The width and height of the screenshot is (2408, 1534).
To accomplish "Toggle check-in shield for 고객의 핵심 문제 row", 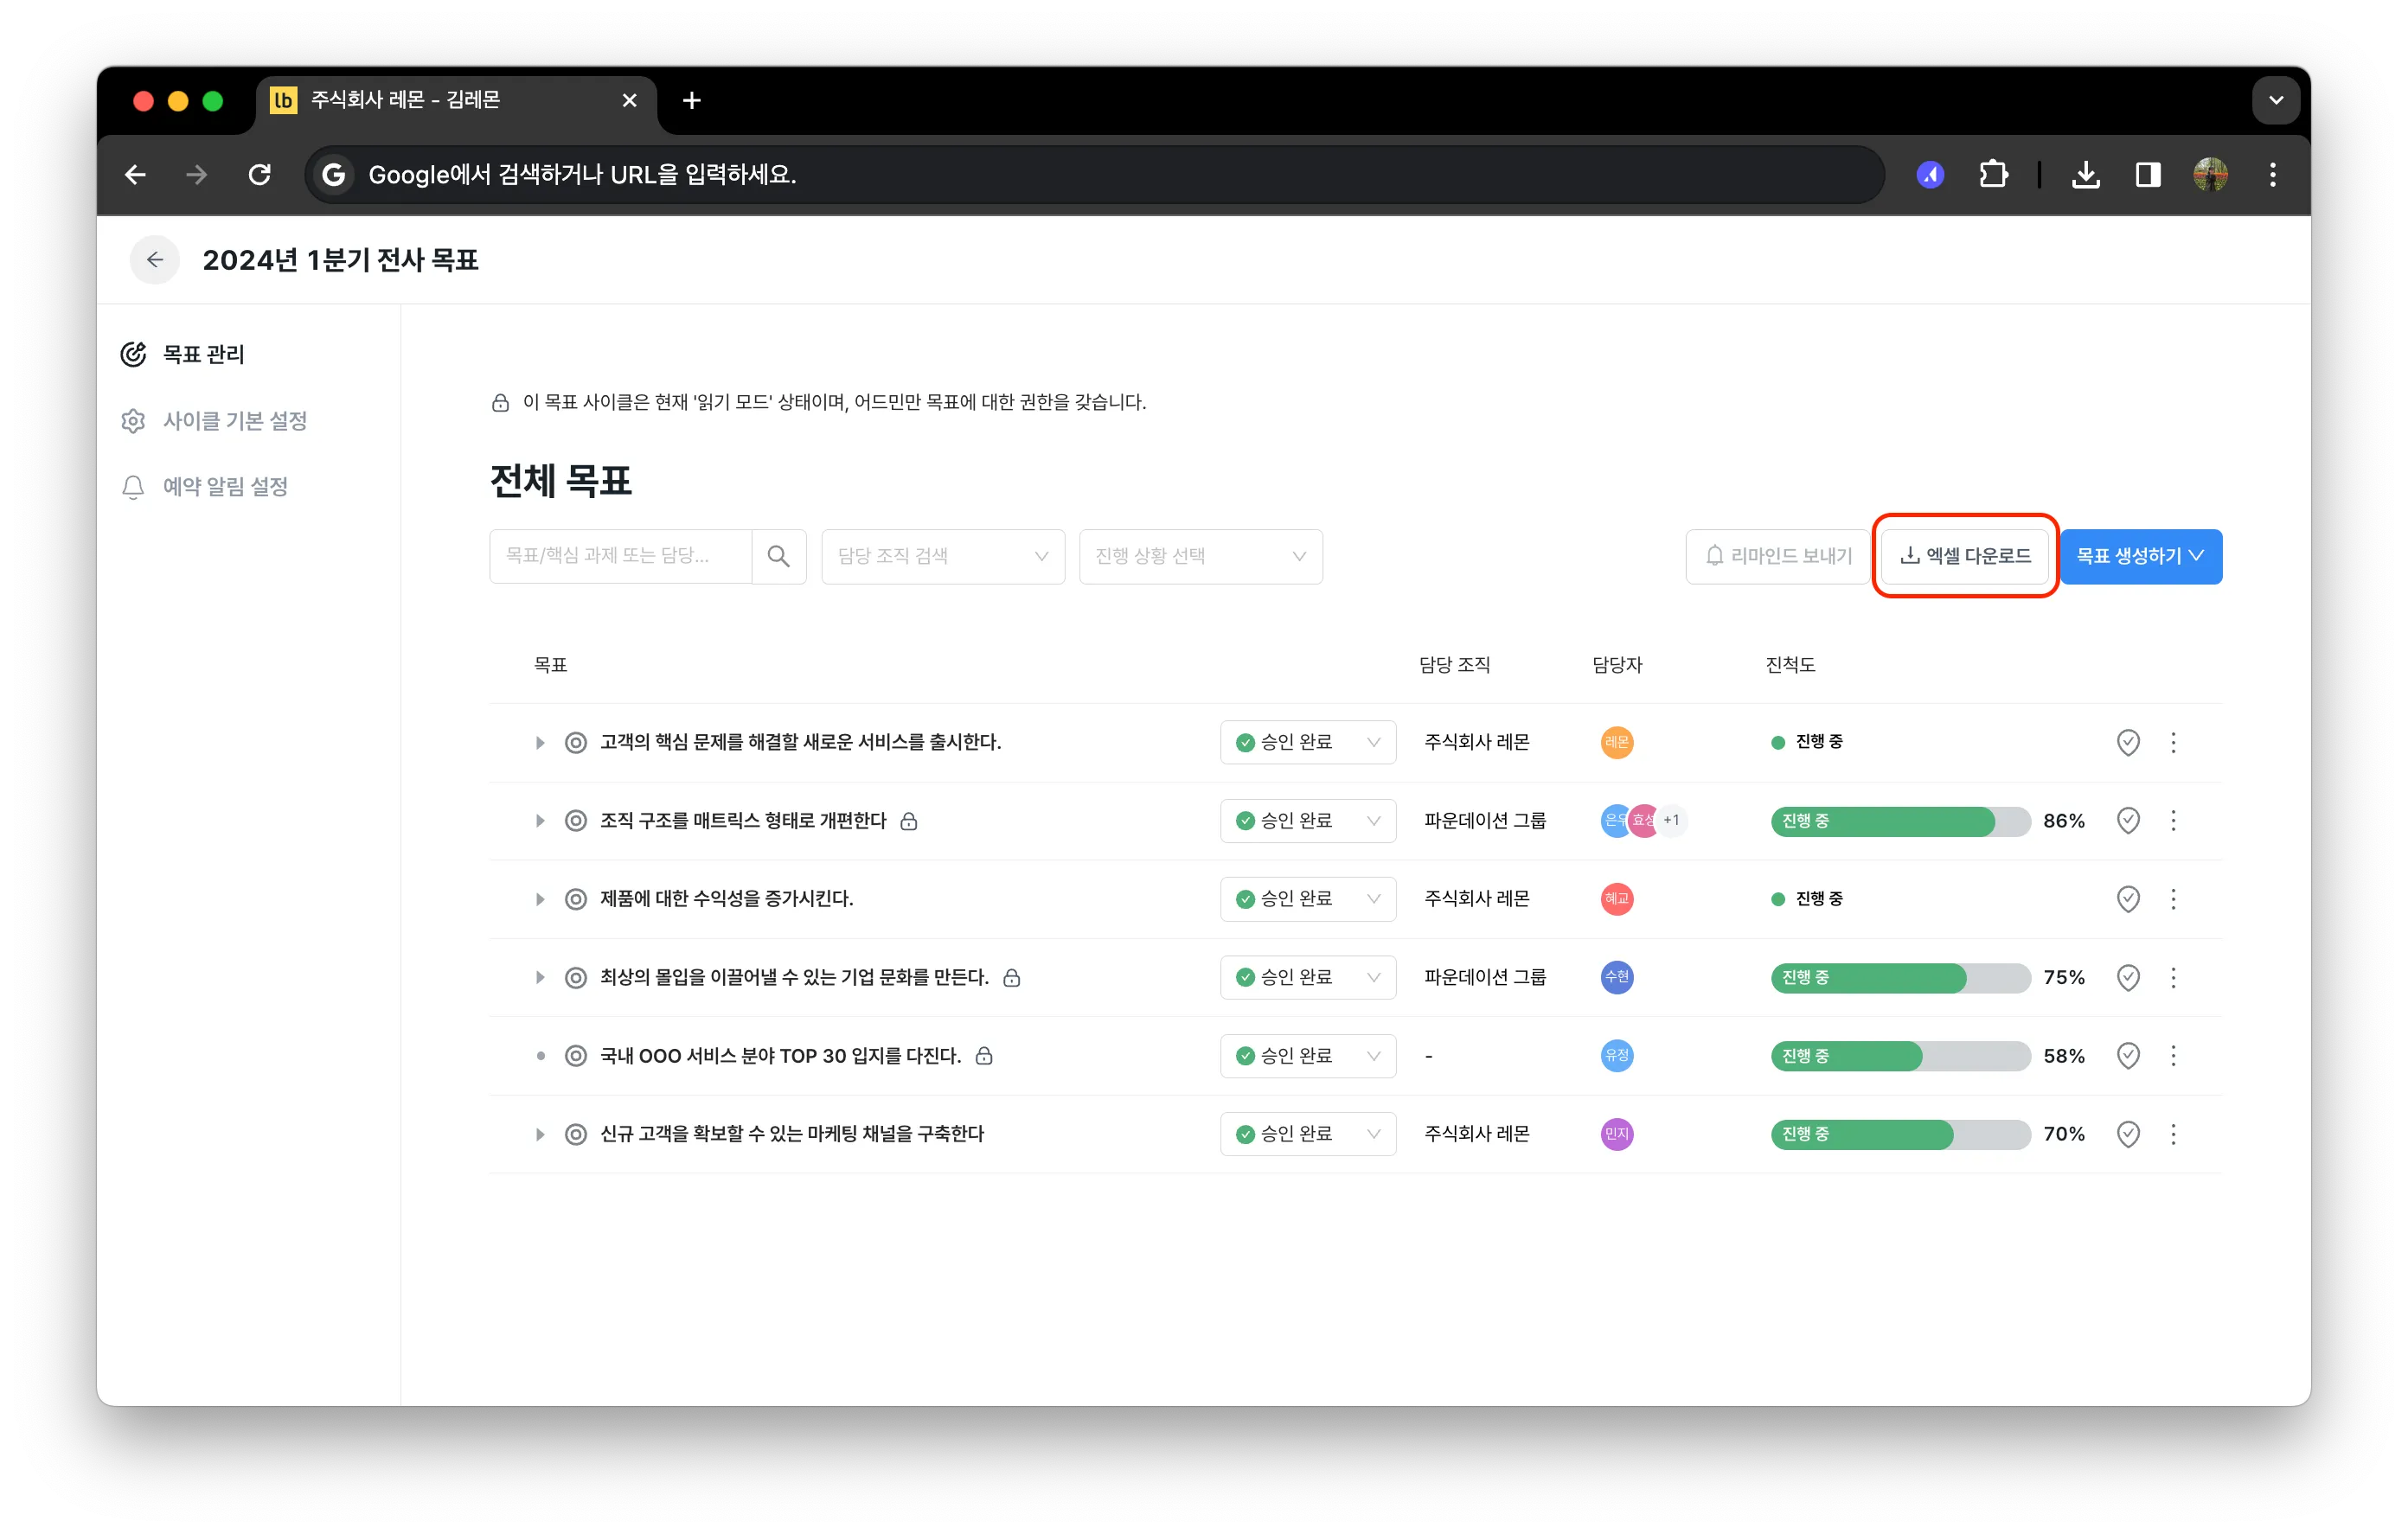I will (x=2128, y=742).
